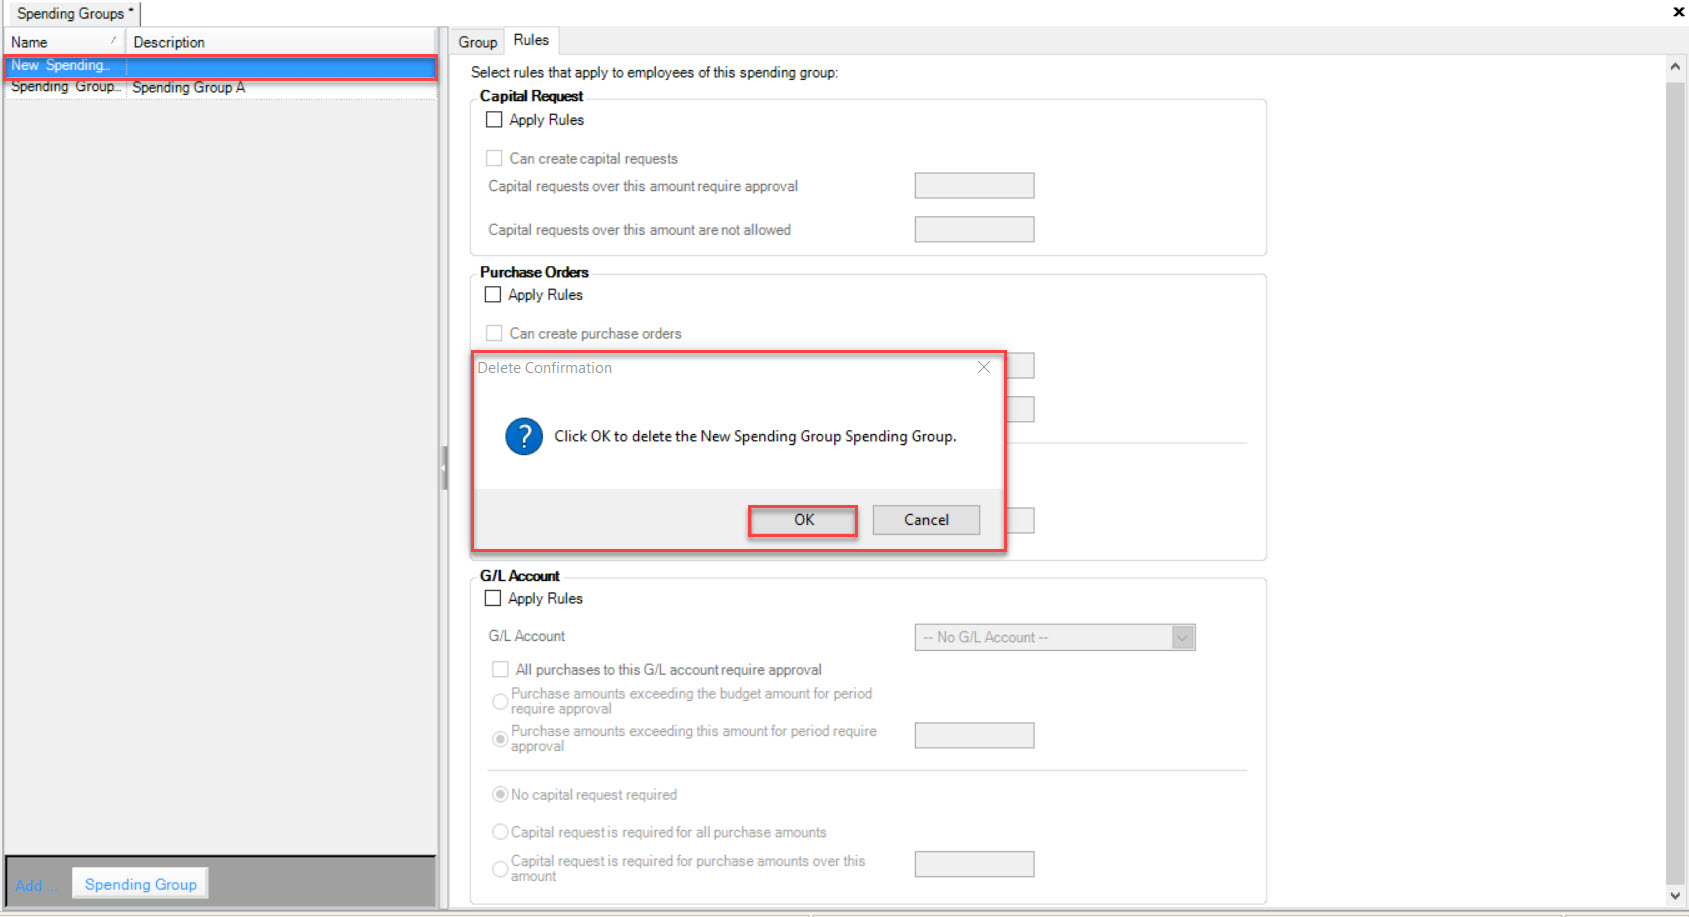Click capital requests not allowed amount field

[974, 229]
